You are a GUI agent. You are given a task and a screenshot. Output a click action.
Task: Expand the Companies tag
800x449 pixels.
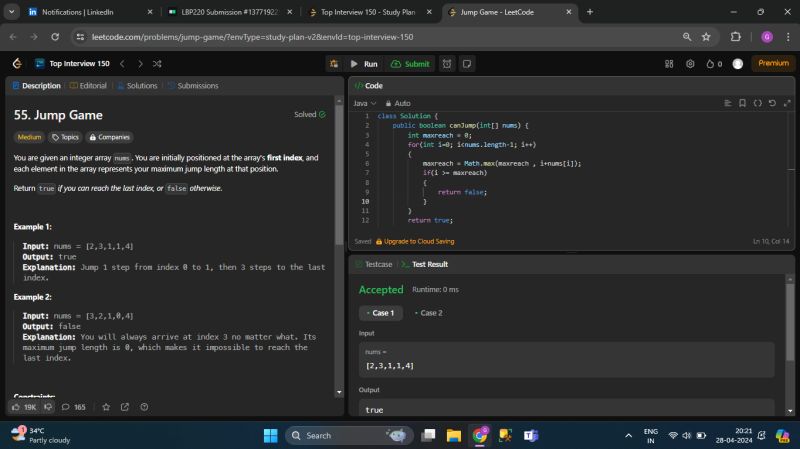(x=110, y=137)
